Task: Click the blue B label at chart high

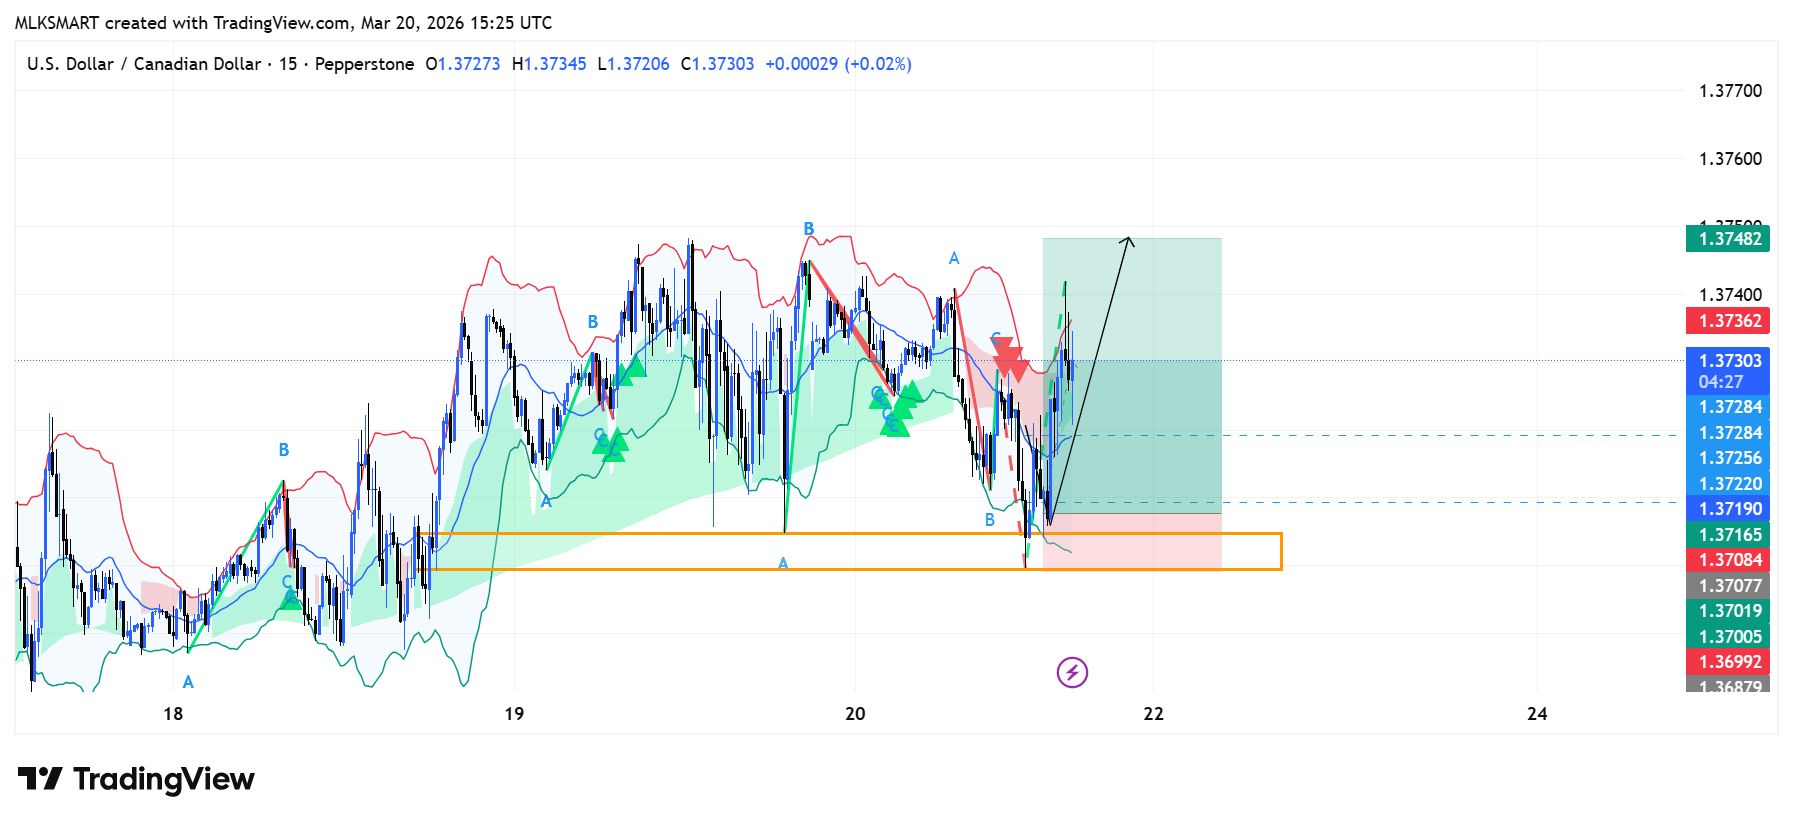Action: point(809,229)
